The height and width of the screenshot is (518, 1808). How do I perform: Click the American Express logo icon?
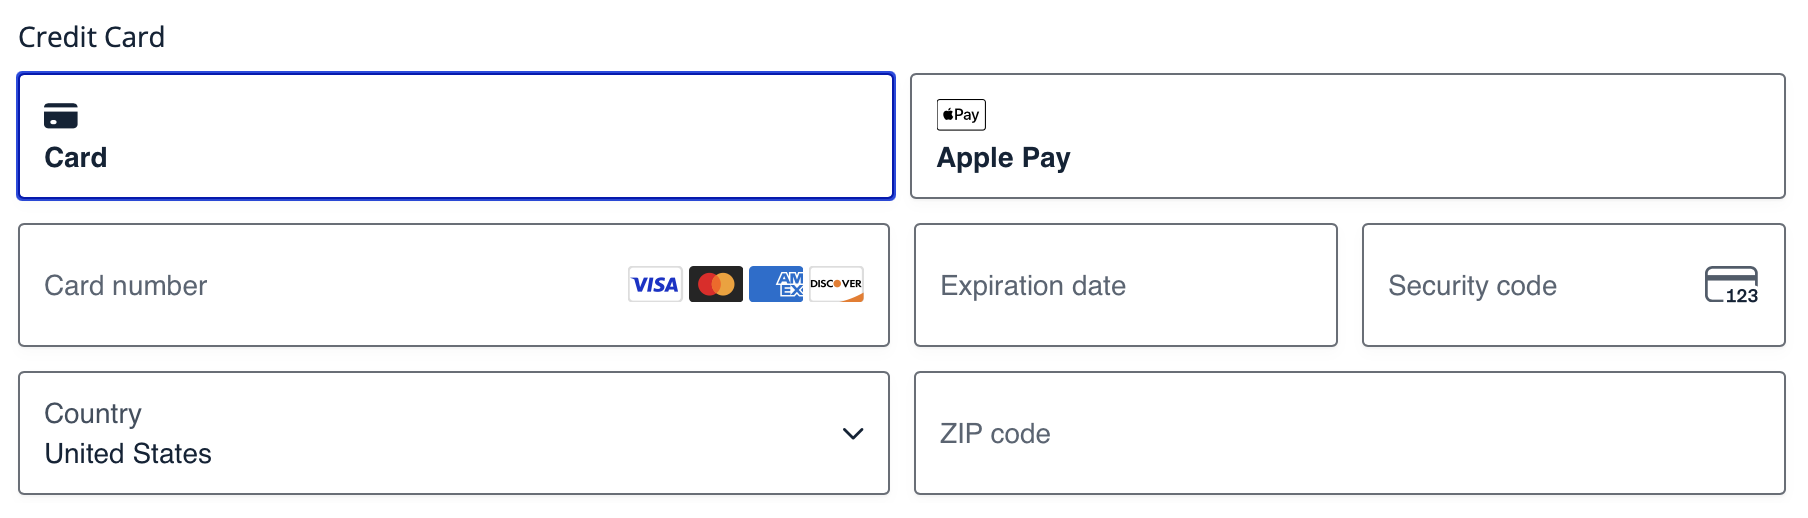pos(776,285)
